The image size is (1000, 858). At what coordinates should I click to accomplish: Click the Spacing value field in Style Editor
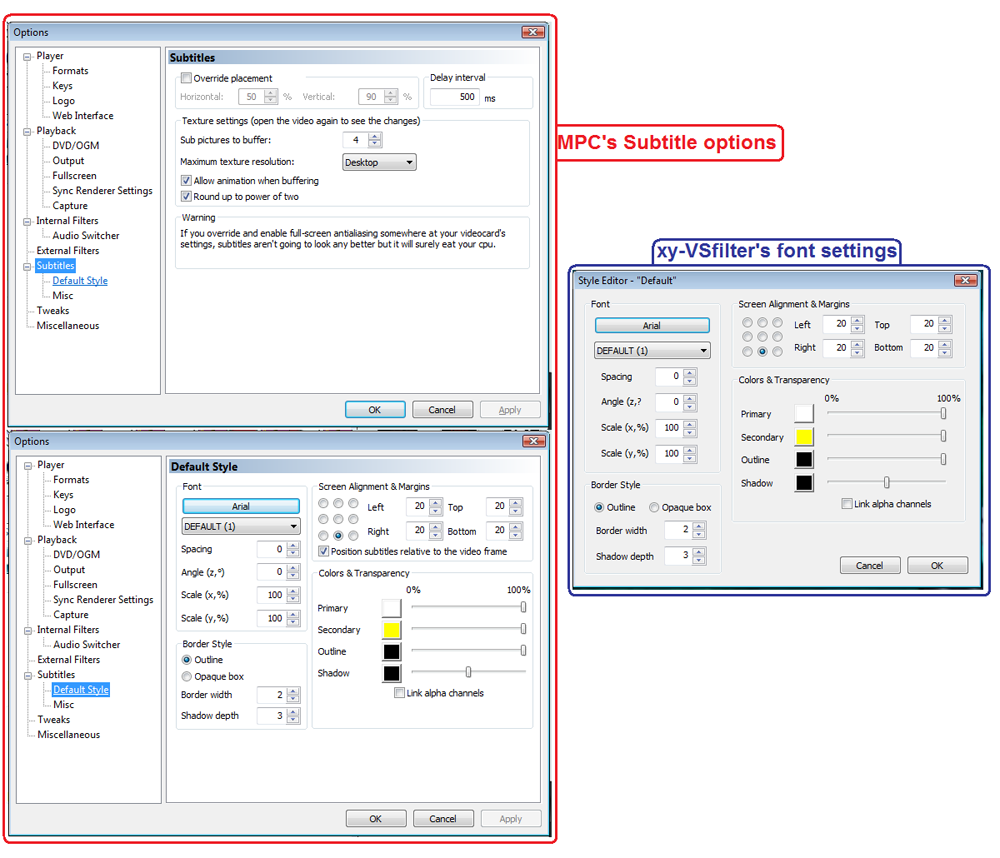tap(669, 376)
